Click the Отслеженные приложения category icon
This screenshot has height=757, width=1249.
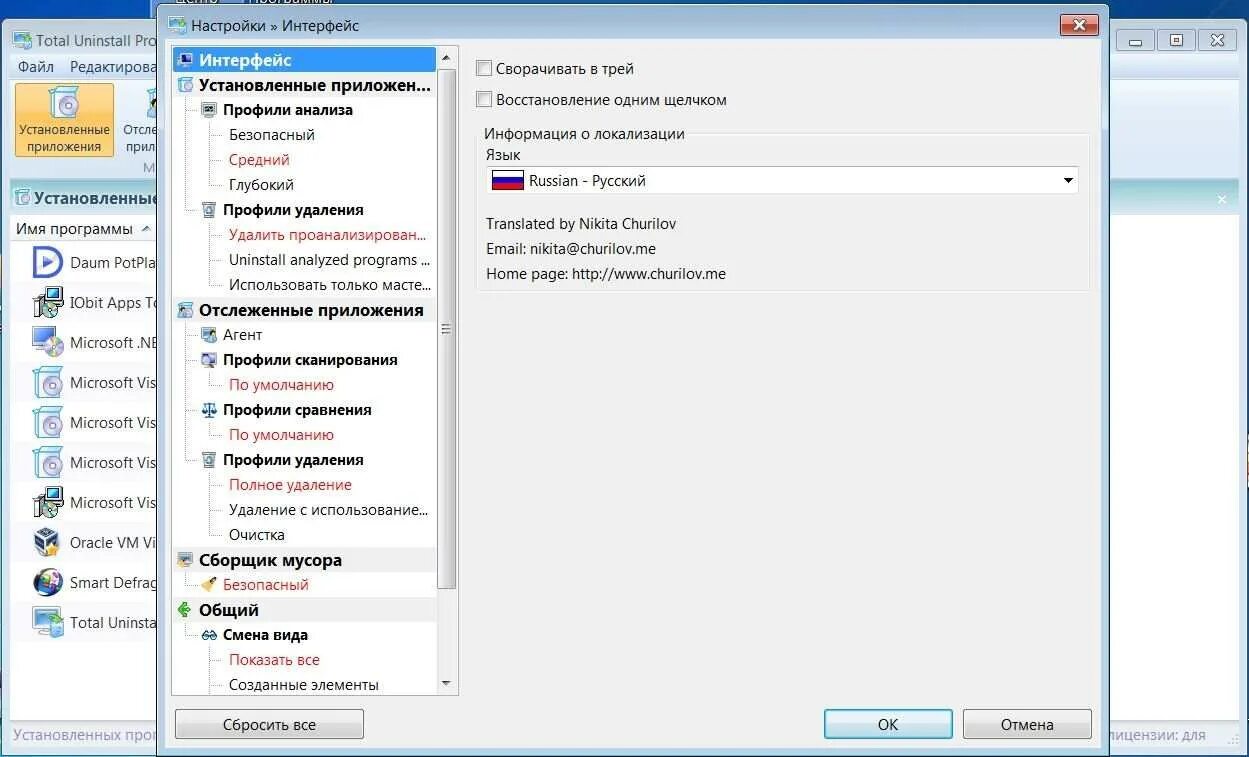[185, 310]
